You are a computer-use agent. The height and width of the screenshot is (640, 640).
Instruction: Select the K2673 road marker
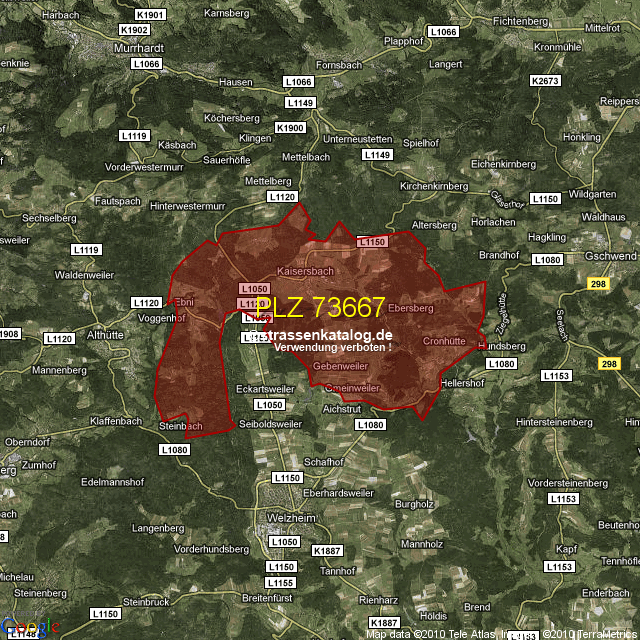pos(546,80)
